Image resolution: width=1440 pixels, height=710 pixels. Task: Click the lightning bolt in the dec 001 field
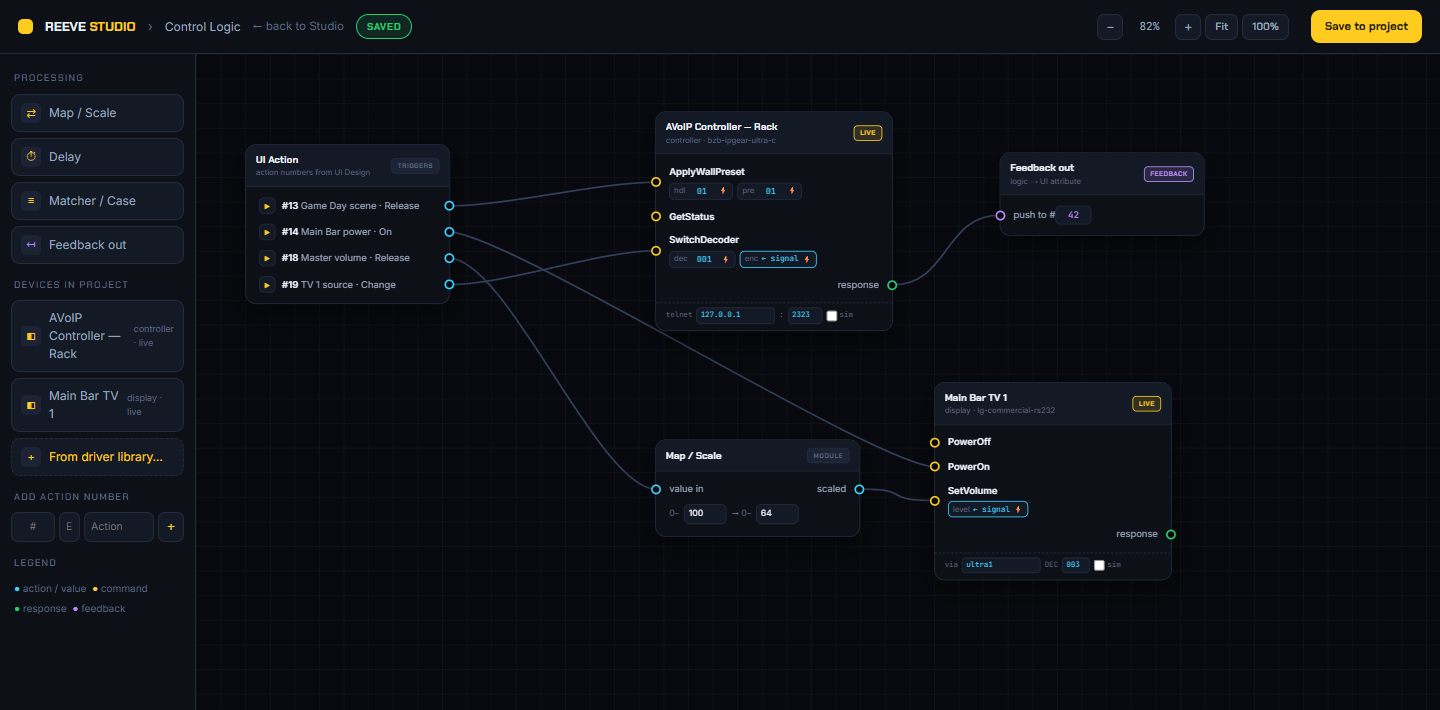point(725,259)
